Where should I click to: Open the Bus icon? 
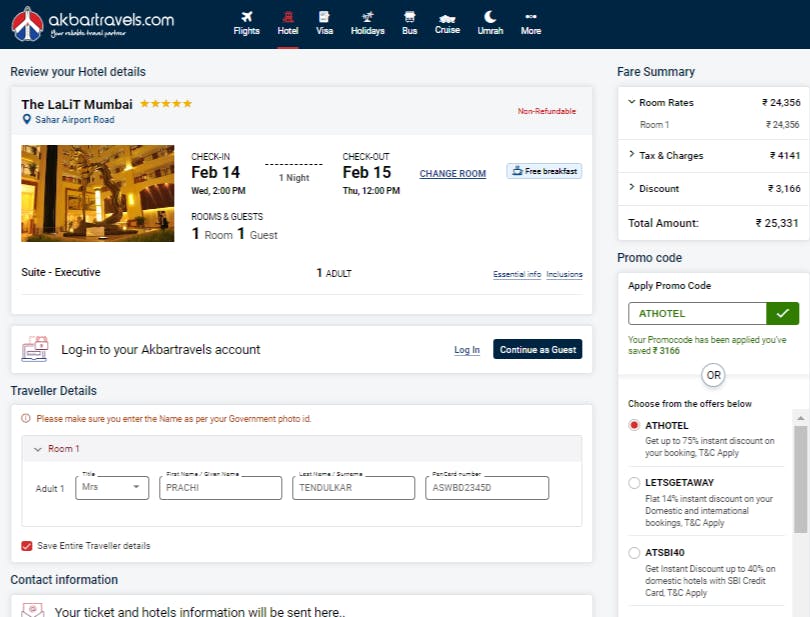tap(409, 17)
